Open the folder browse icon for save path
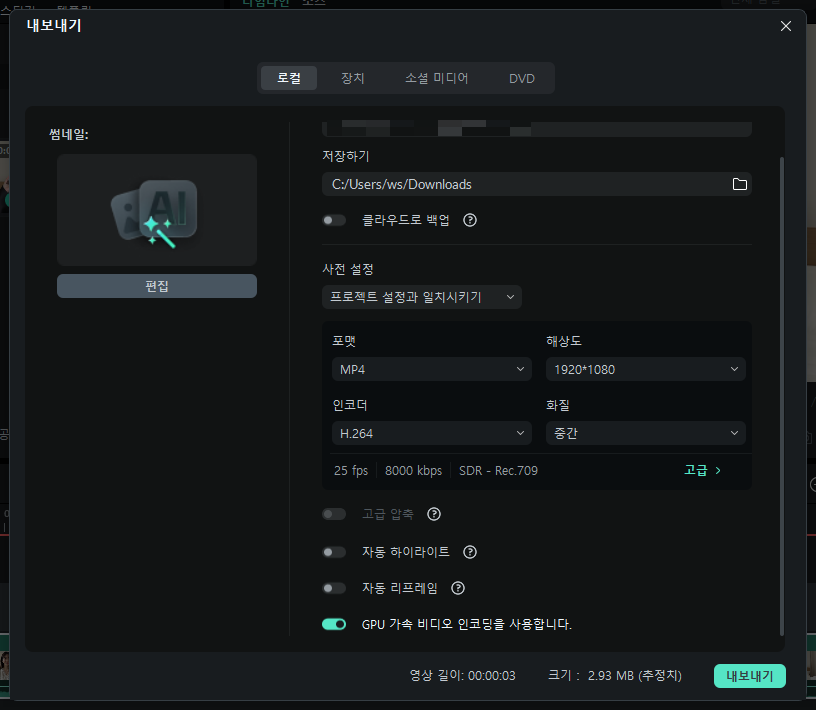The height and width of the screenshot is (710, 816). (x=740, y=184)
